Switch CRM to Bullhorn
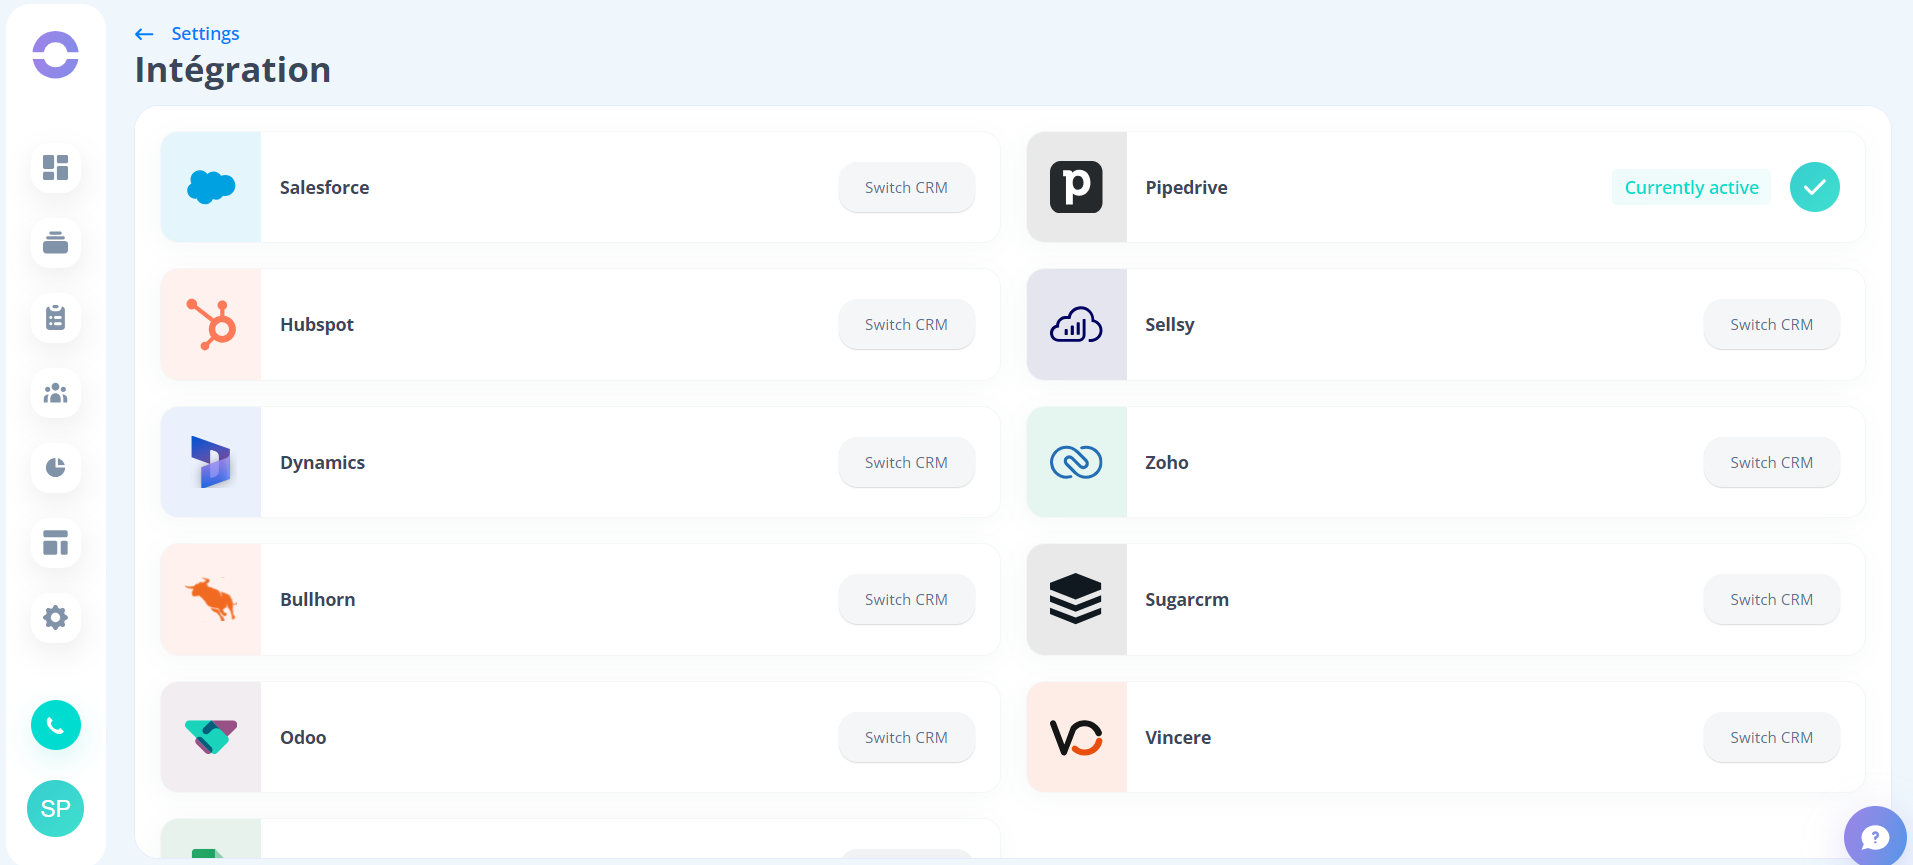The height and width of the screenshot is (865, 1913). pos(906,599)
